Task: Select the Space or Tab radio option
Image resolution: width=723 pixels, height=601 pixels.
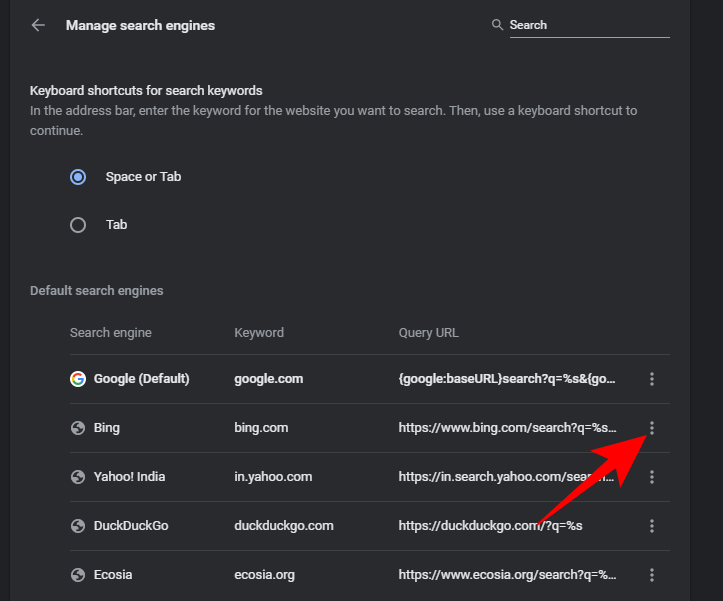Action: [x=78, y=177]
